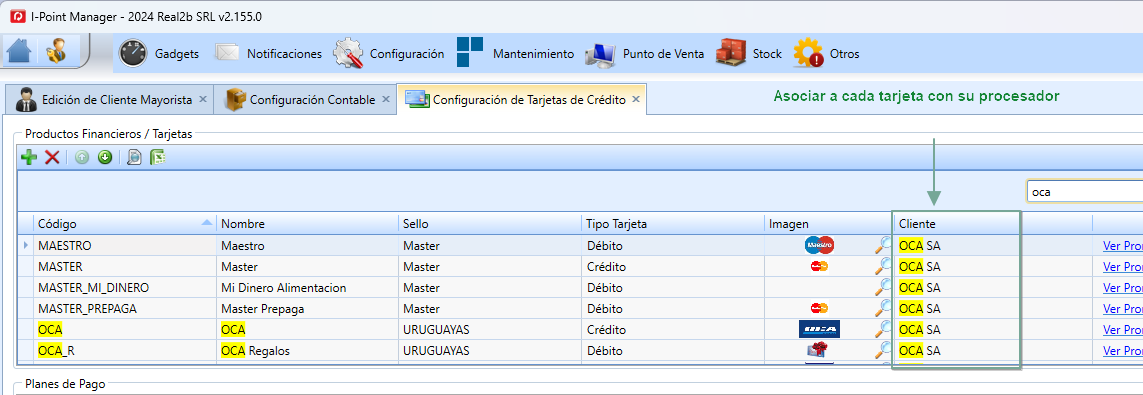Click the greyed move up arrow icon
This screenshot has height=395, width=1143.
82,157
